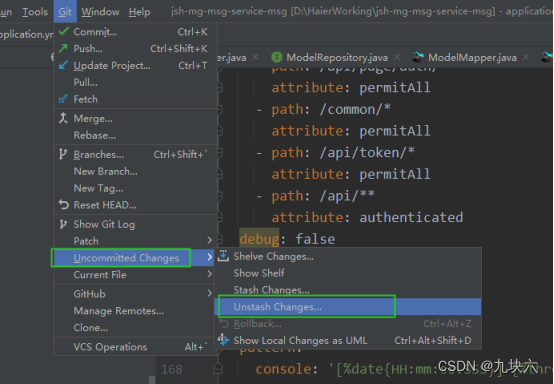The height and width of the screenshot is (384, 554).
Task: Open the Tools menu
Action: point(35,12)
